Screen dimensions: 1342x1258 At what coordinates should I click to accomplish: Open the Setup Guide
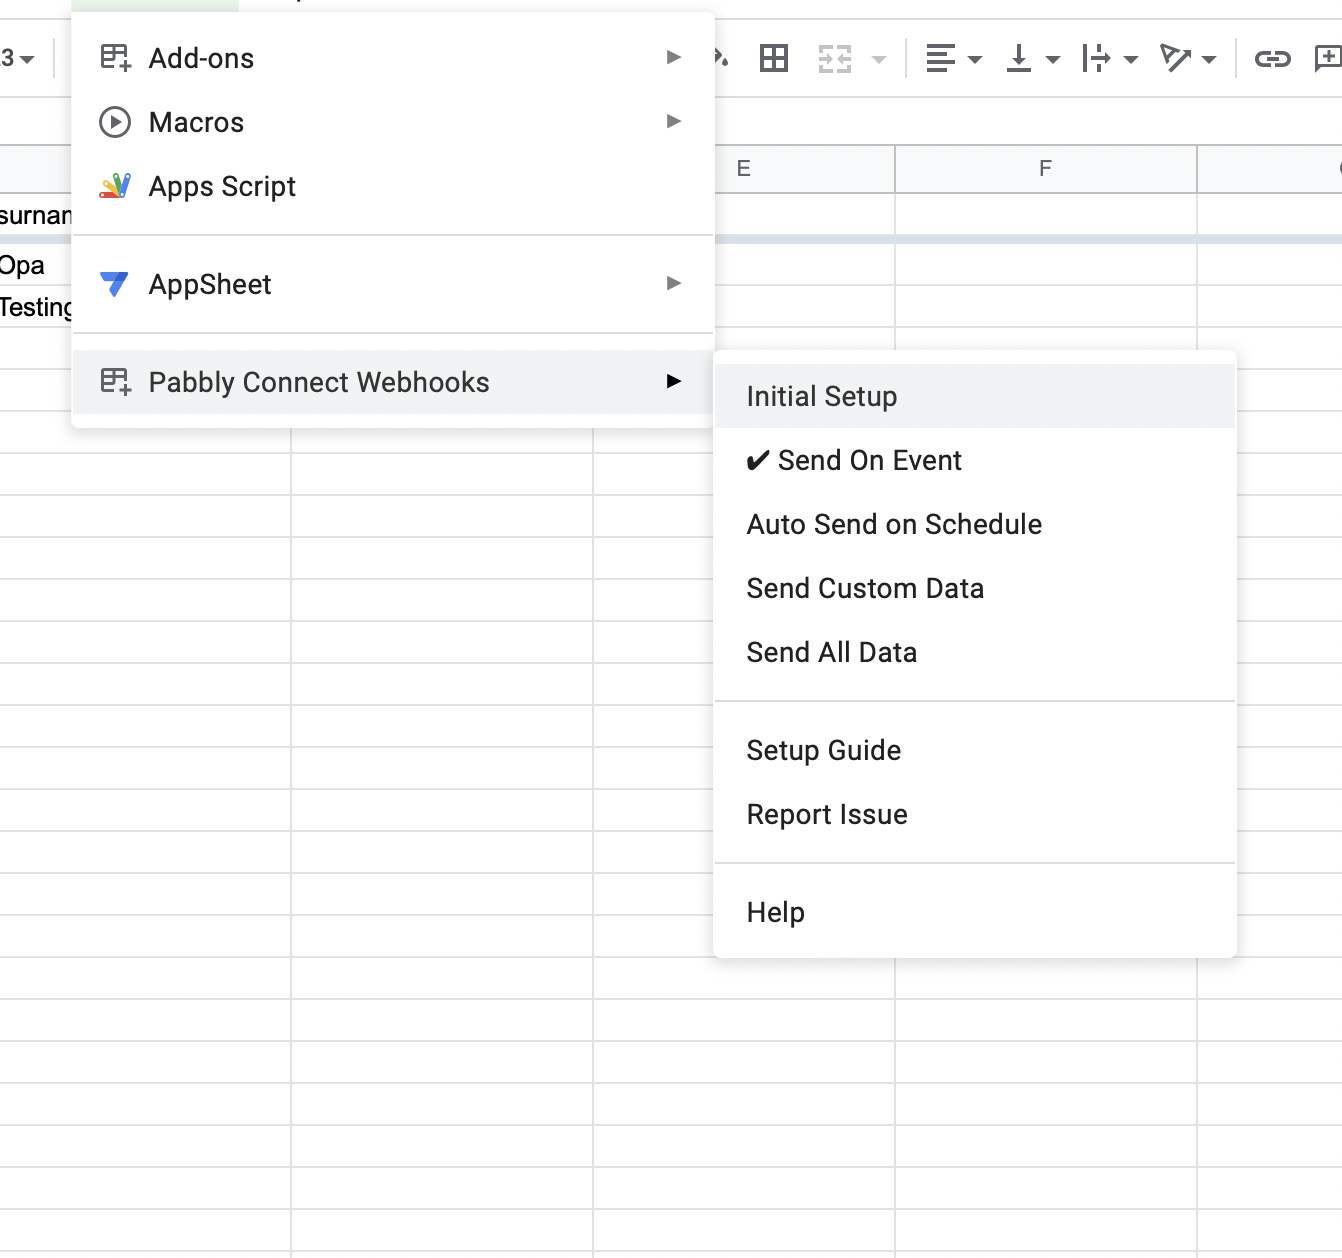[975, 750]
